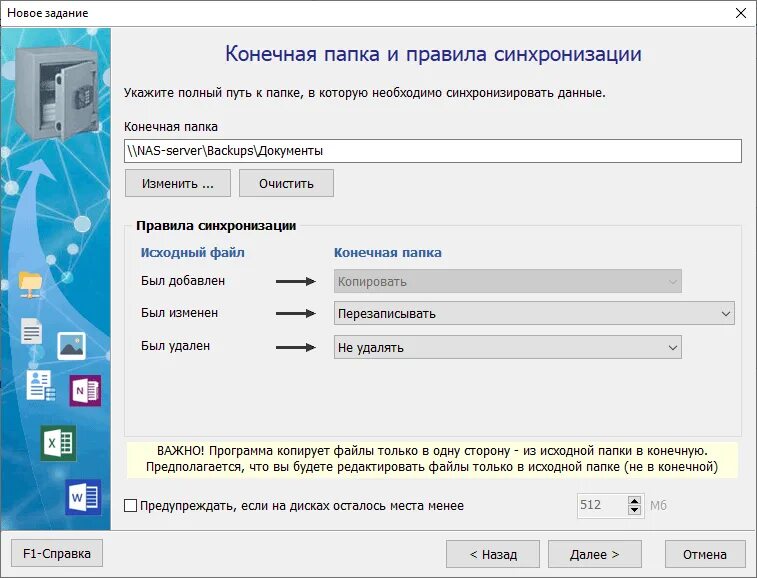Image resolution: width=757 pixels, height=578 pixels.
Task: Click the Конечная папка column header in rules
Action: pyautogui.click(x=388, y=253)
